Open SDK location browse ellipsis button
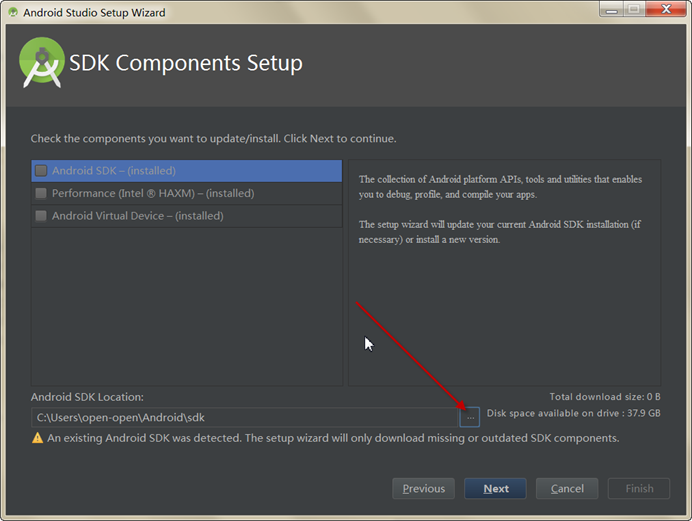Image resolution: width=692 pixels, height=521 pixels. coord(470,417)
